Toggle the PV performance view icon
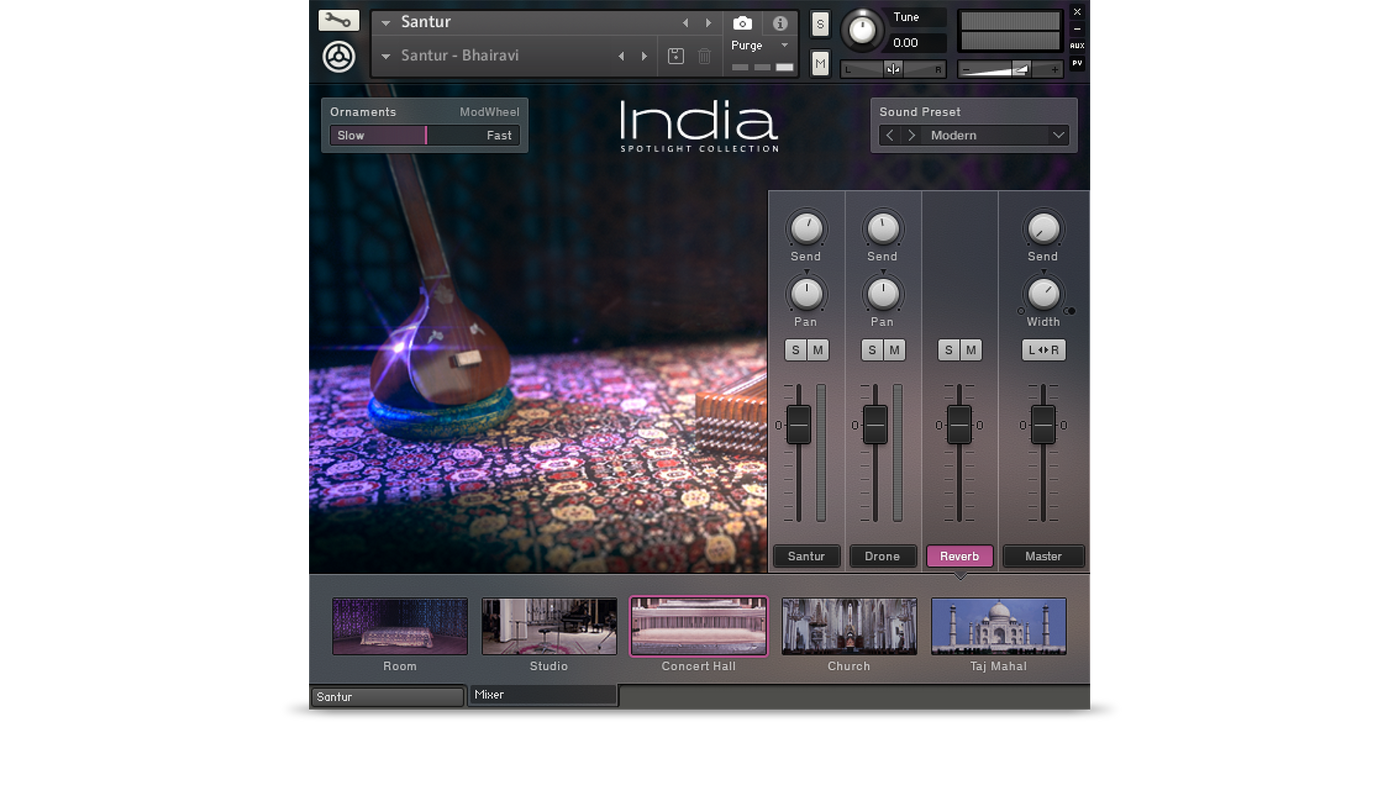Image resolution: width=1400 pixels, height=804 pixels. click(1077, 63)
